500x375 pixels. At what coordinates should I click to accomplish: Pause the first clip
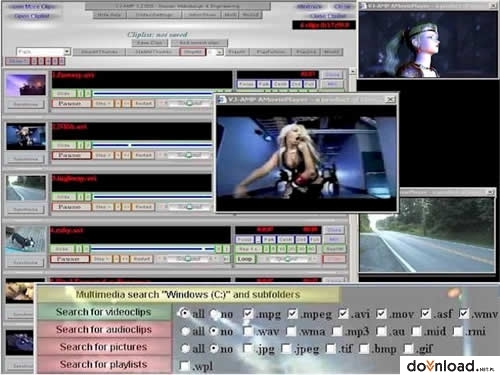pyautogui.click(x=71, y=103)
